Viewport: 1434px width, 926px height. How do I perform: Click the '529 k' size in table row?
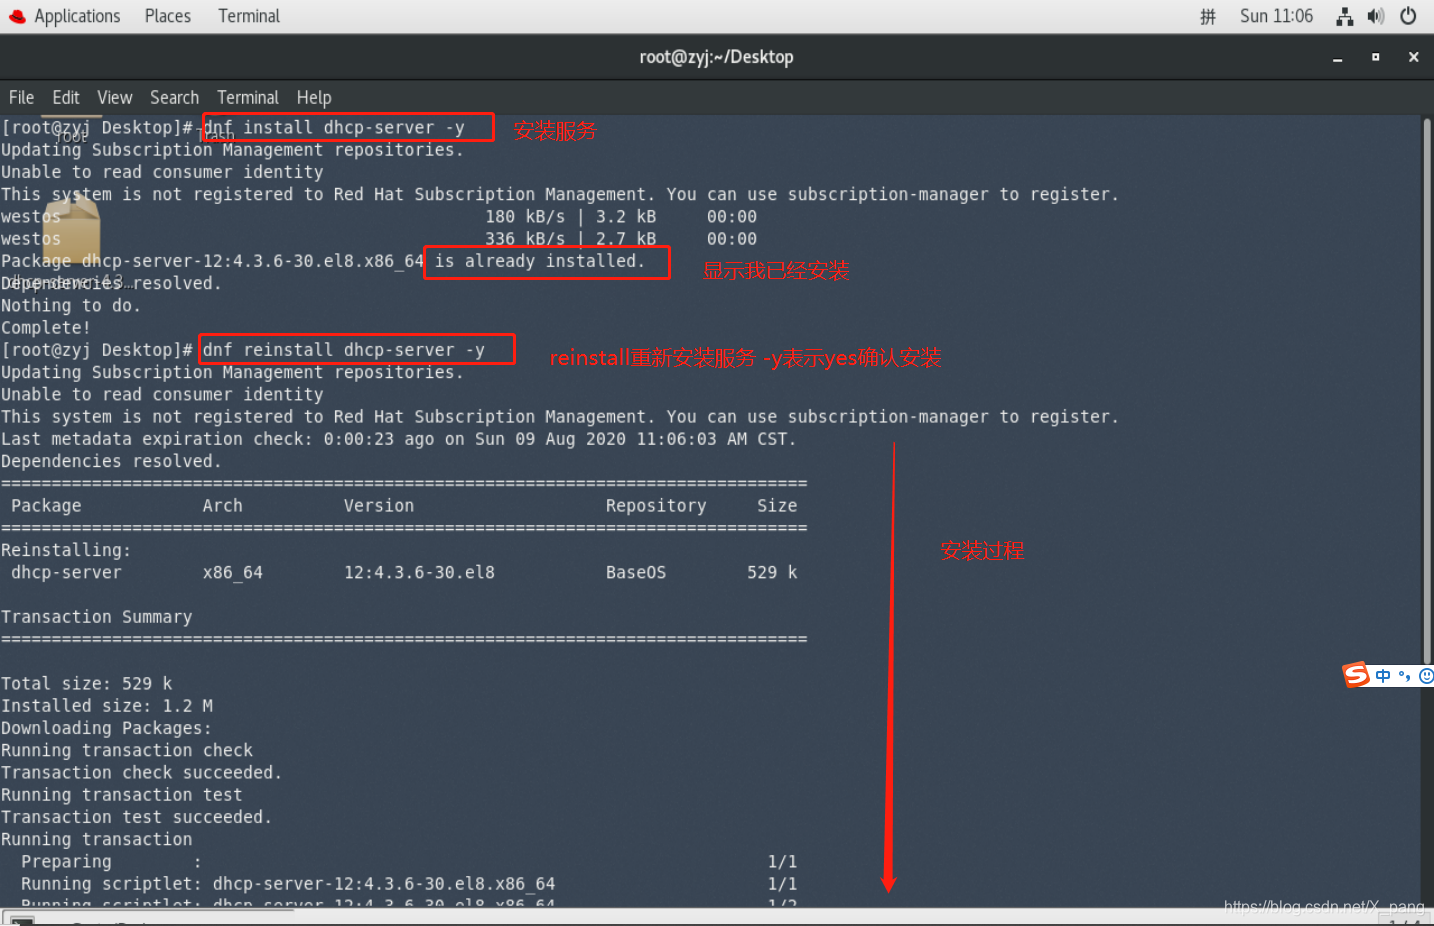tap(772, 572)
